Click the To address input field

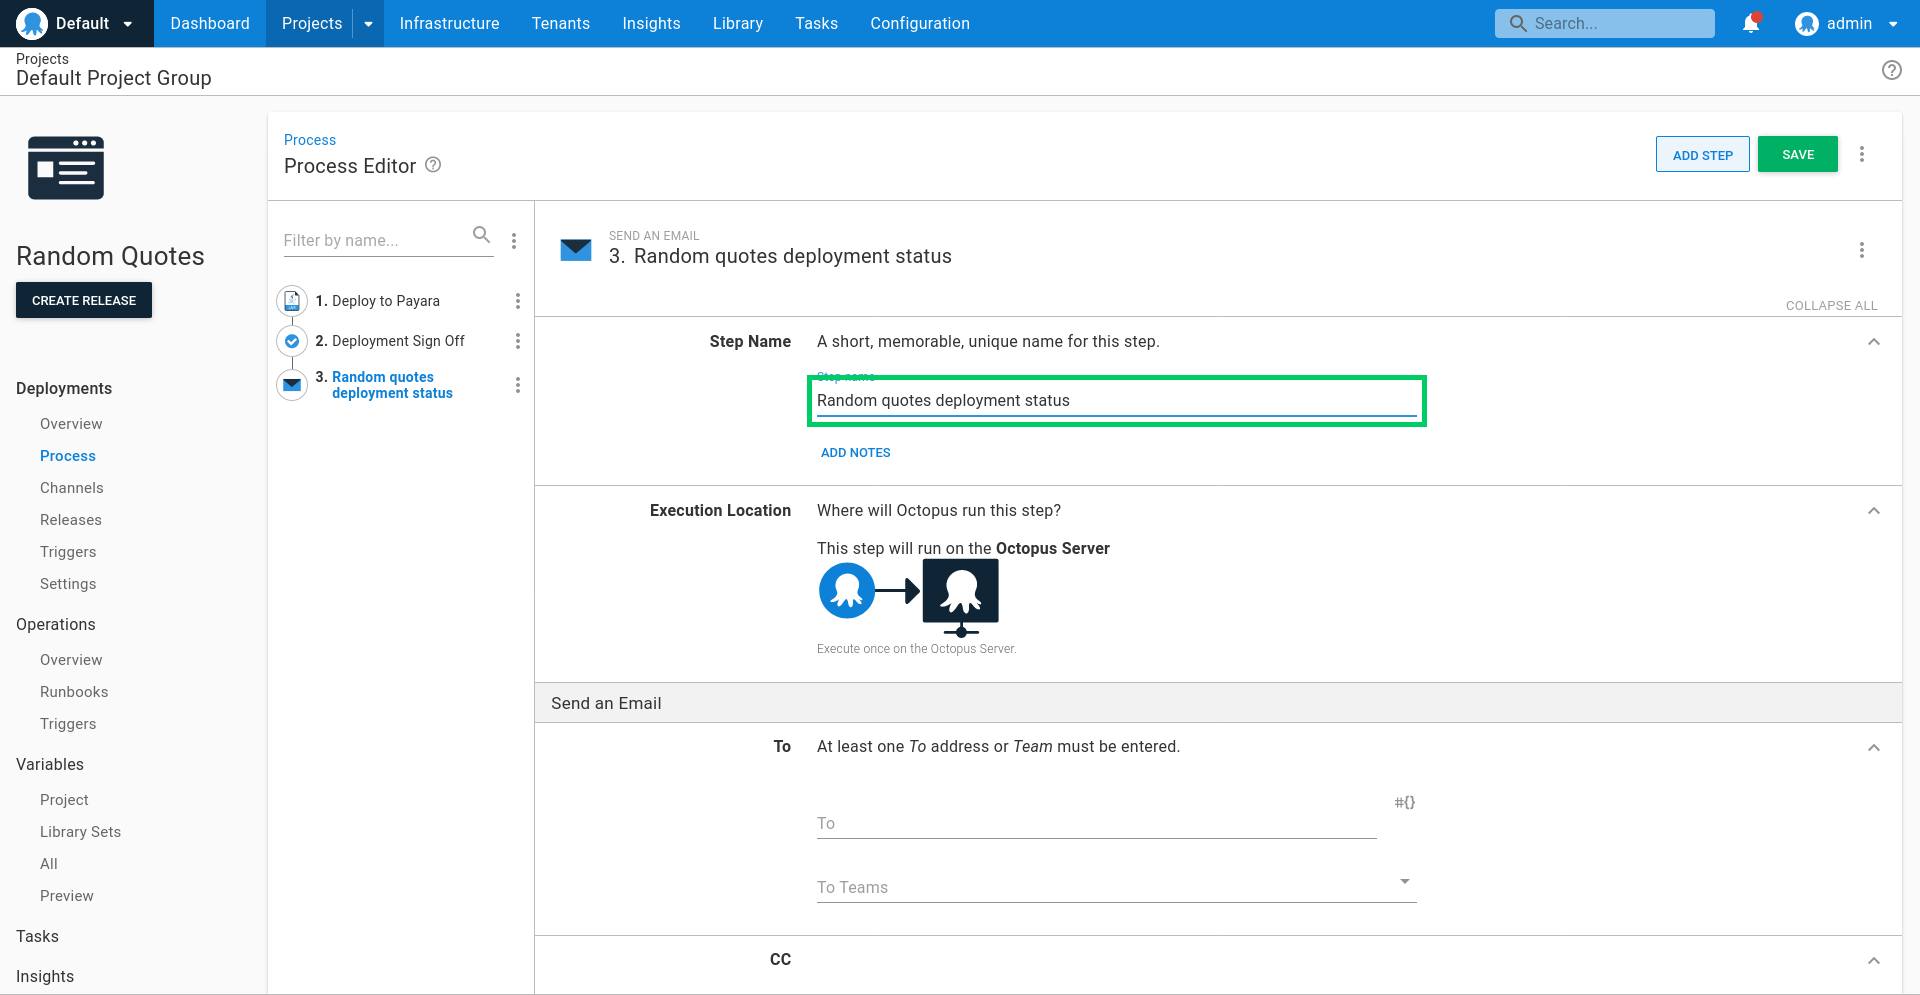[x=1097, y=823]
